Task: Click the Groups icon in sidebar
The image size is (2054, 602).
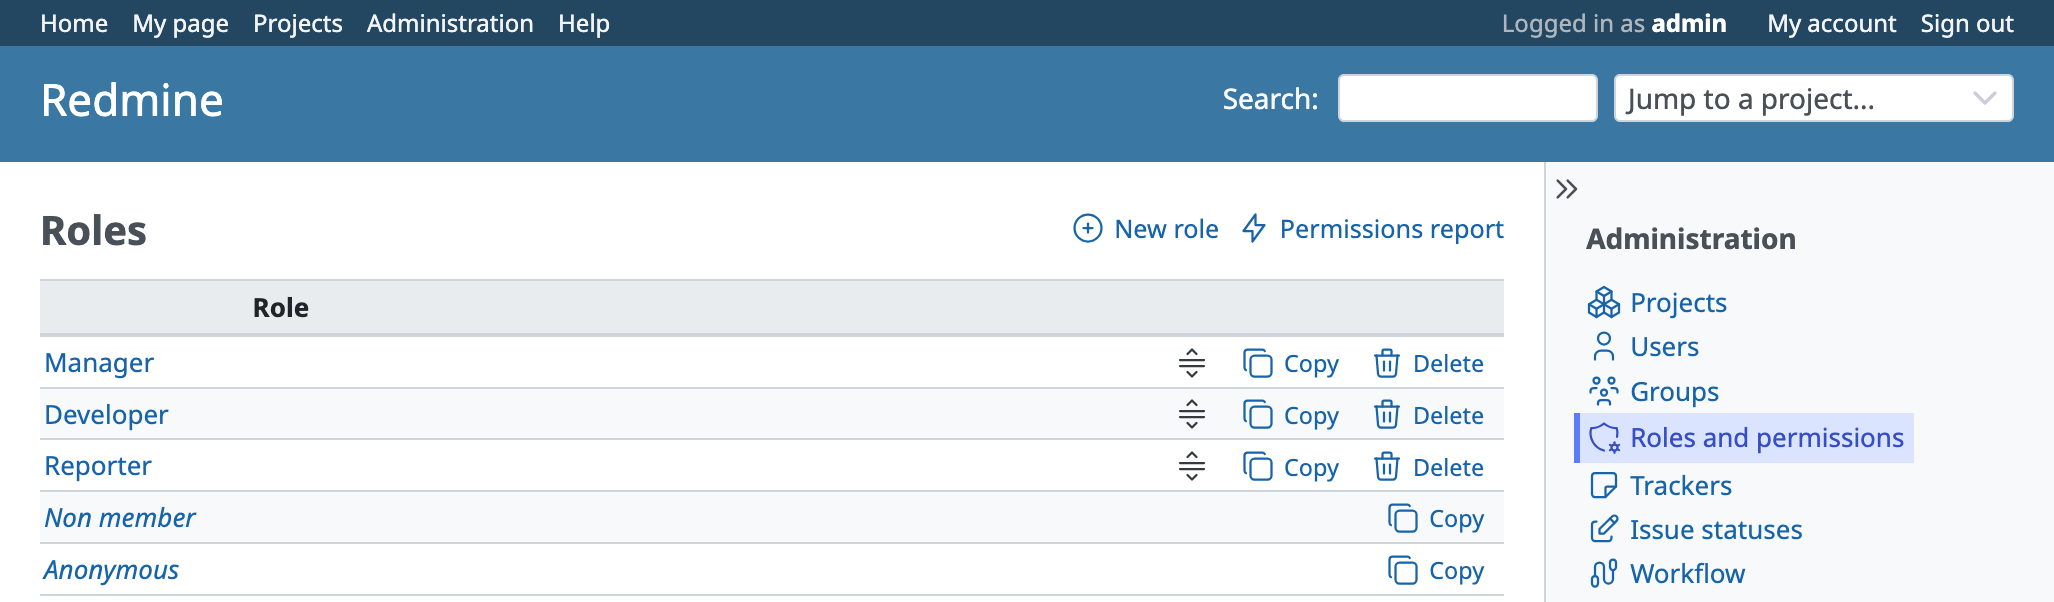Action: [x=1603, y=391]
